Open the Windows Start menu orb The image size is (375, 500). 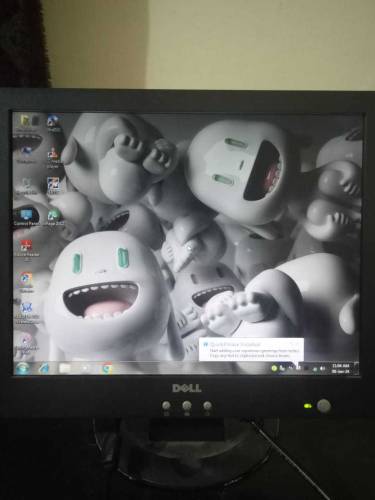pos(22,368)
